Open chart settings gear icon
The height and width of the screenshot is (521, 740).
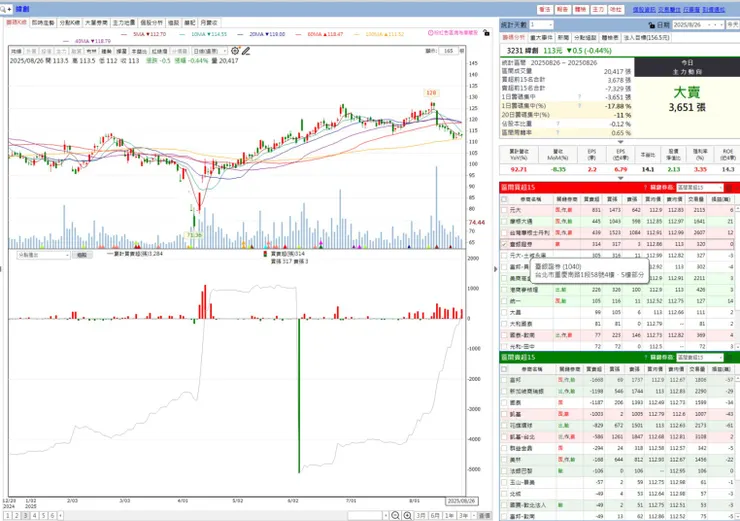point(235,50)
